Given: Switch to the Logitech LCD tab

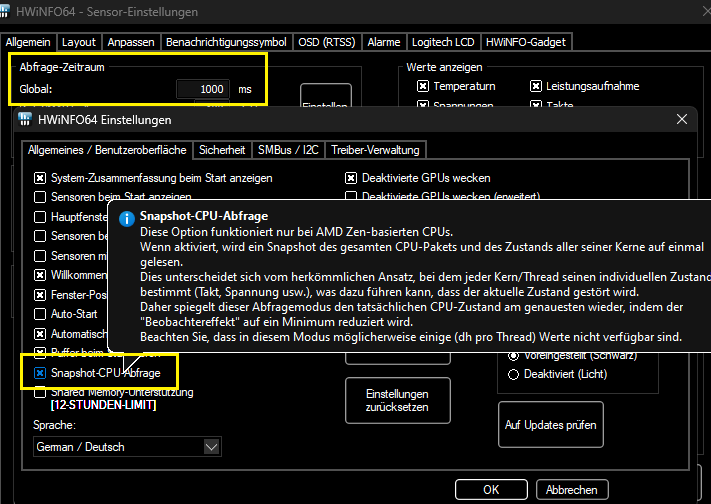Looking at the screenshot, I should click(443, 42).
